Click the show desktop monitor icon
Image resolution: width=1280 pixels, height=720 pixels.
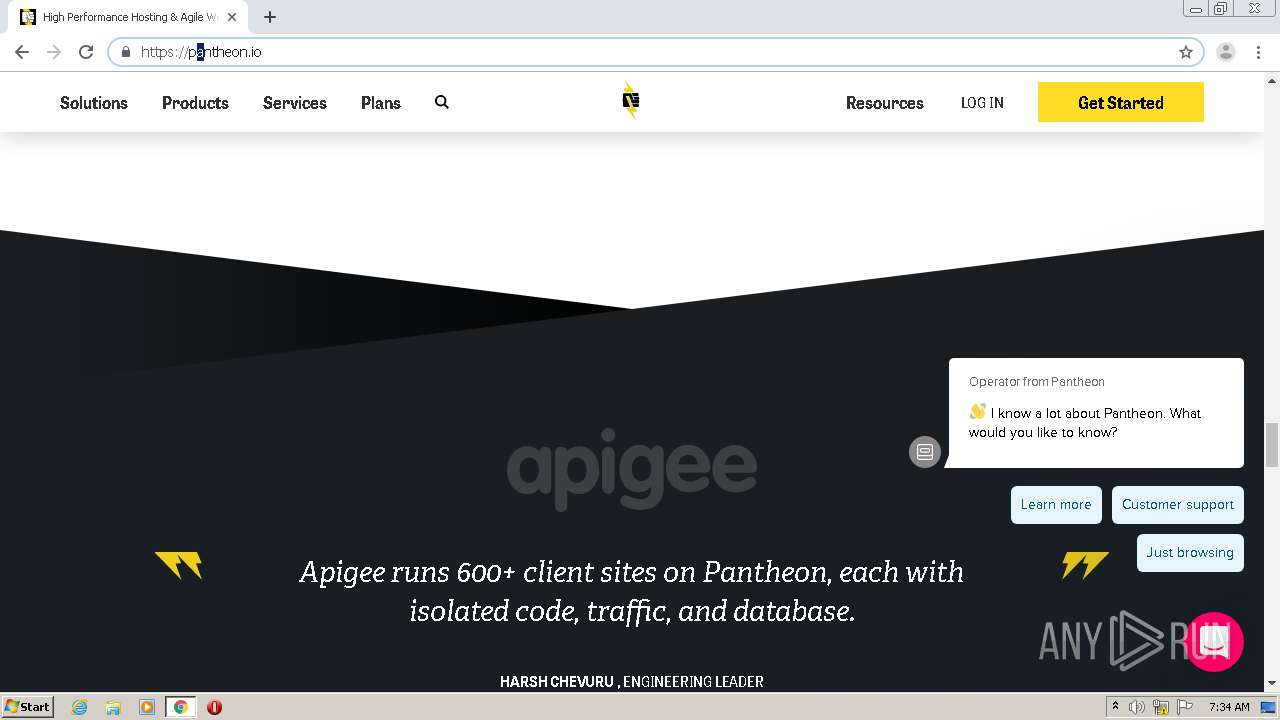[x=1268, y=707]
